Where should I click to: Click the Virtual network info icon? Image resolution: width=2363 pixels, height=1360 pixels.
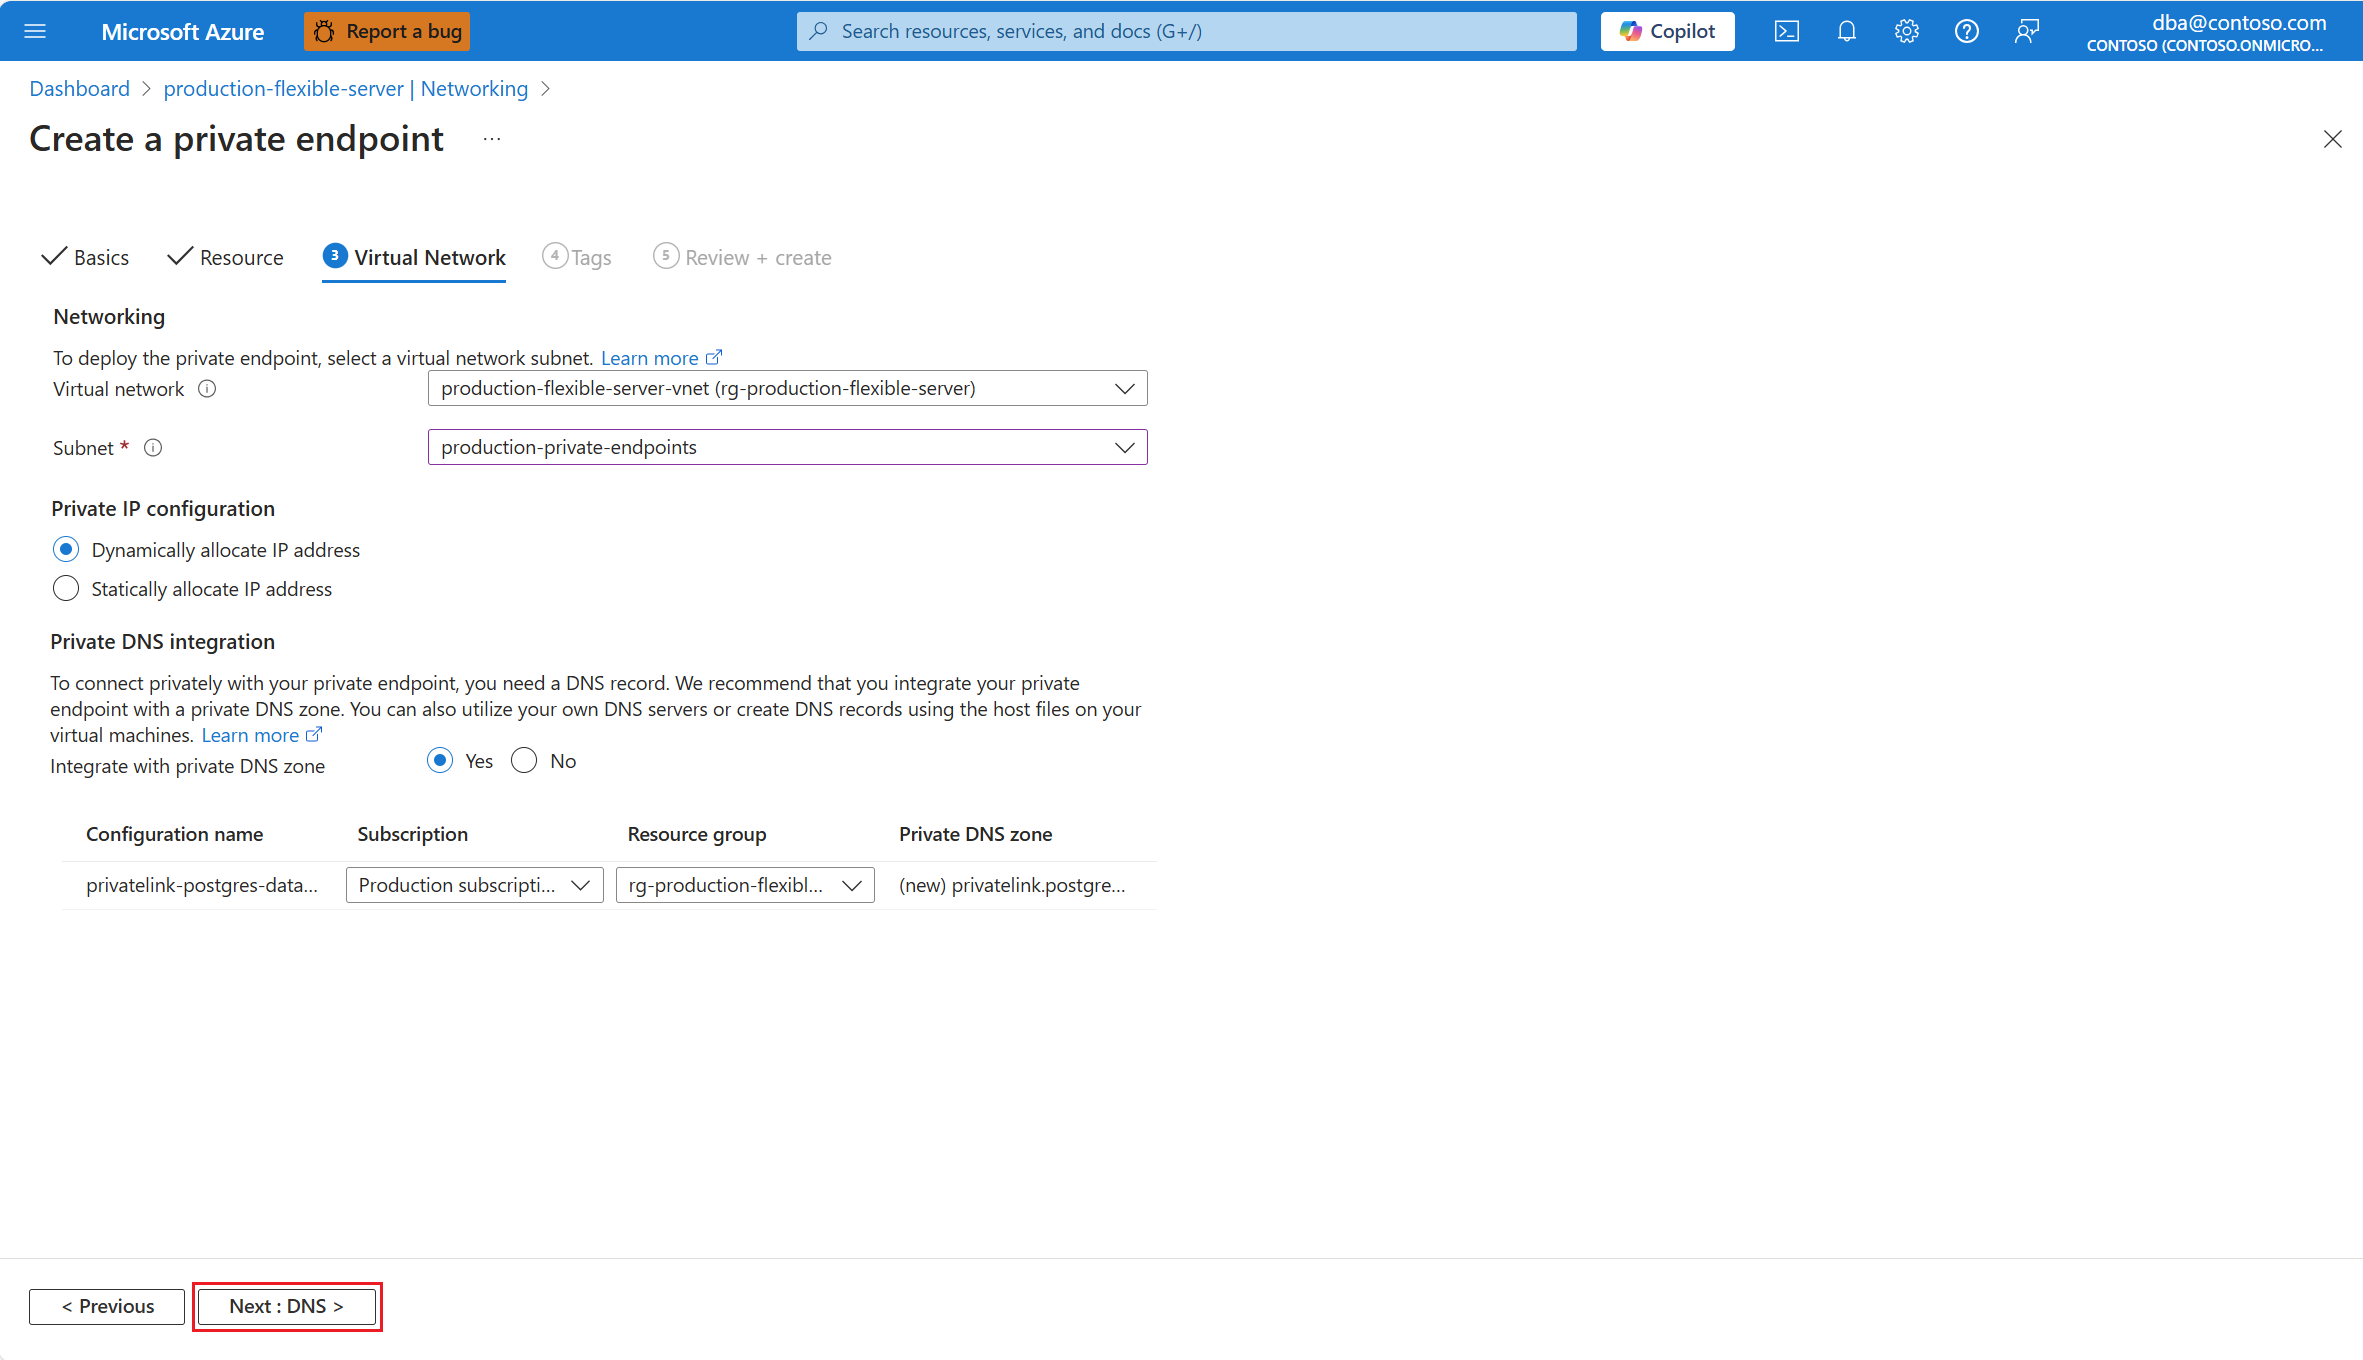point(207,389)
